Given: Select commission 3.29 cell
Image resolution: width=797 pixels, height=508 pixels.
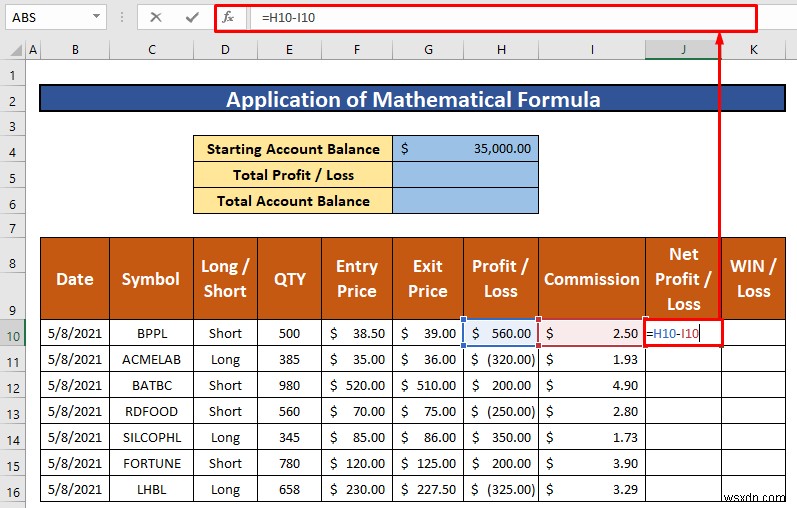Looking at the screenshot, I should point(592,489).
